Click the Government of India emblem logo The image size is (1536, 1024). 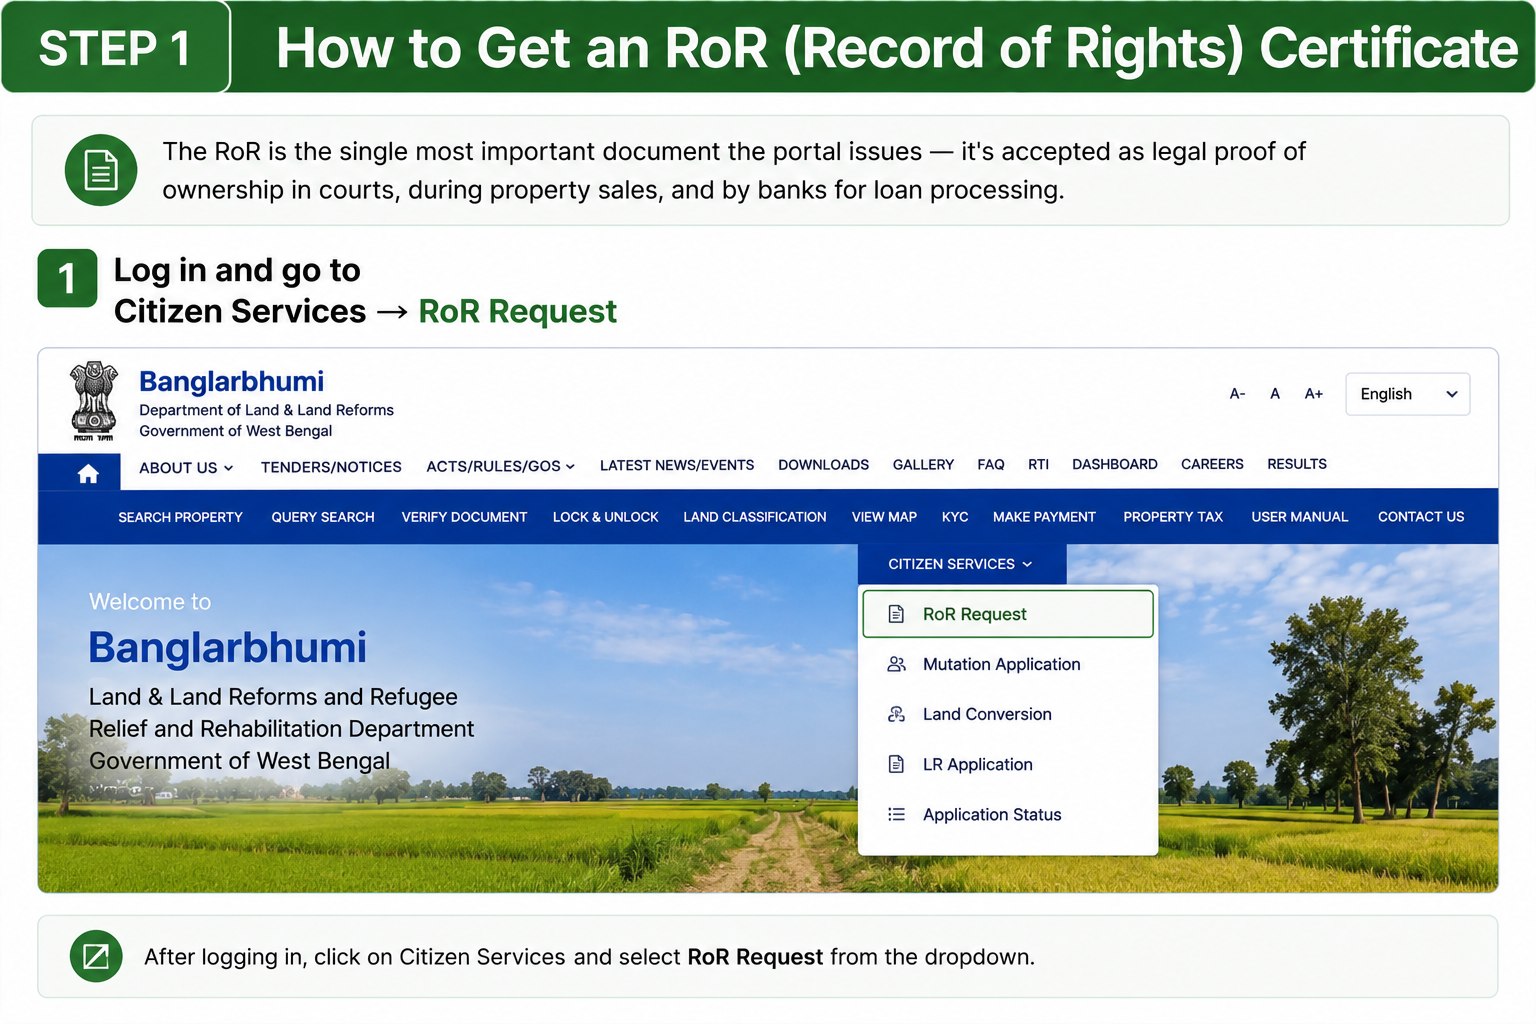(94, 401)
